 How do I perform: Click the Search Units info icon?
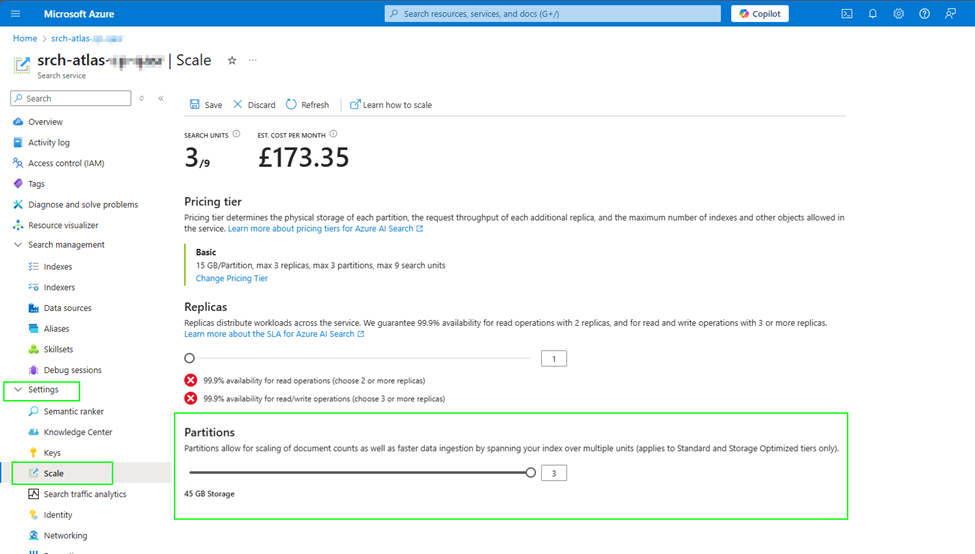pyautogui.click(x=236, y=134)
